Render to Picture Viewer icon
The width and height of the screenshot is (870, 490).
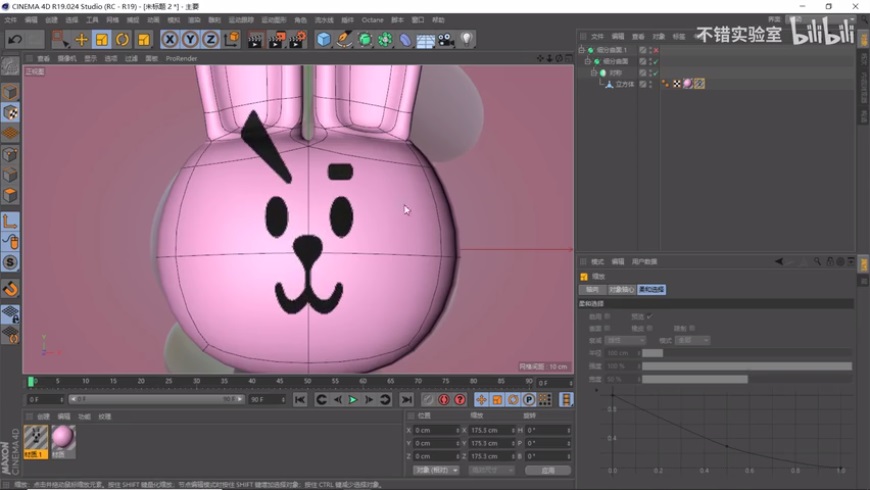[276, 39]
